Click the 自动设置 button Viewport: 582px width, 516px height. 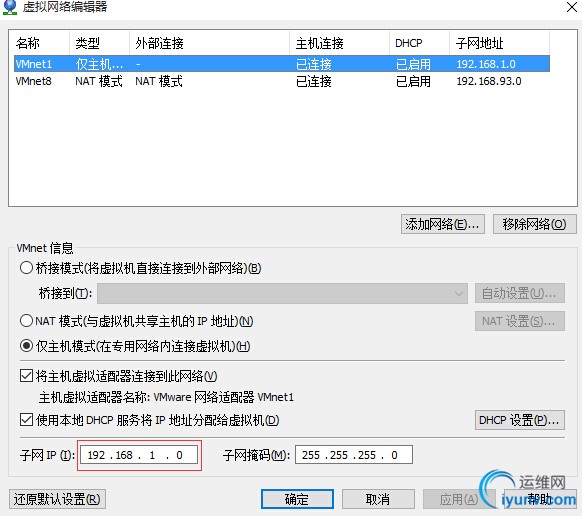pyautogui.click(x=520, y=293)
